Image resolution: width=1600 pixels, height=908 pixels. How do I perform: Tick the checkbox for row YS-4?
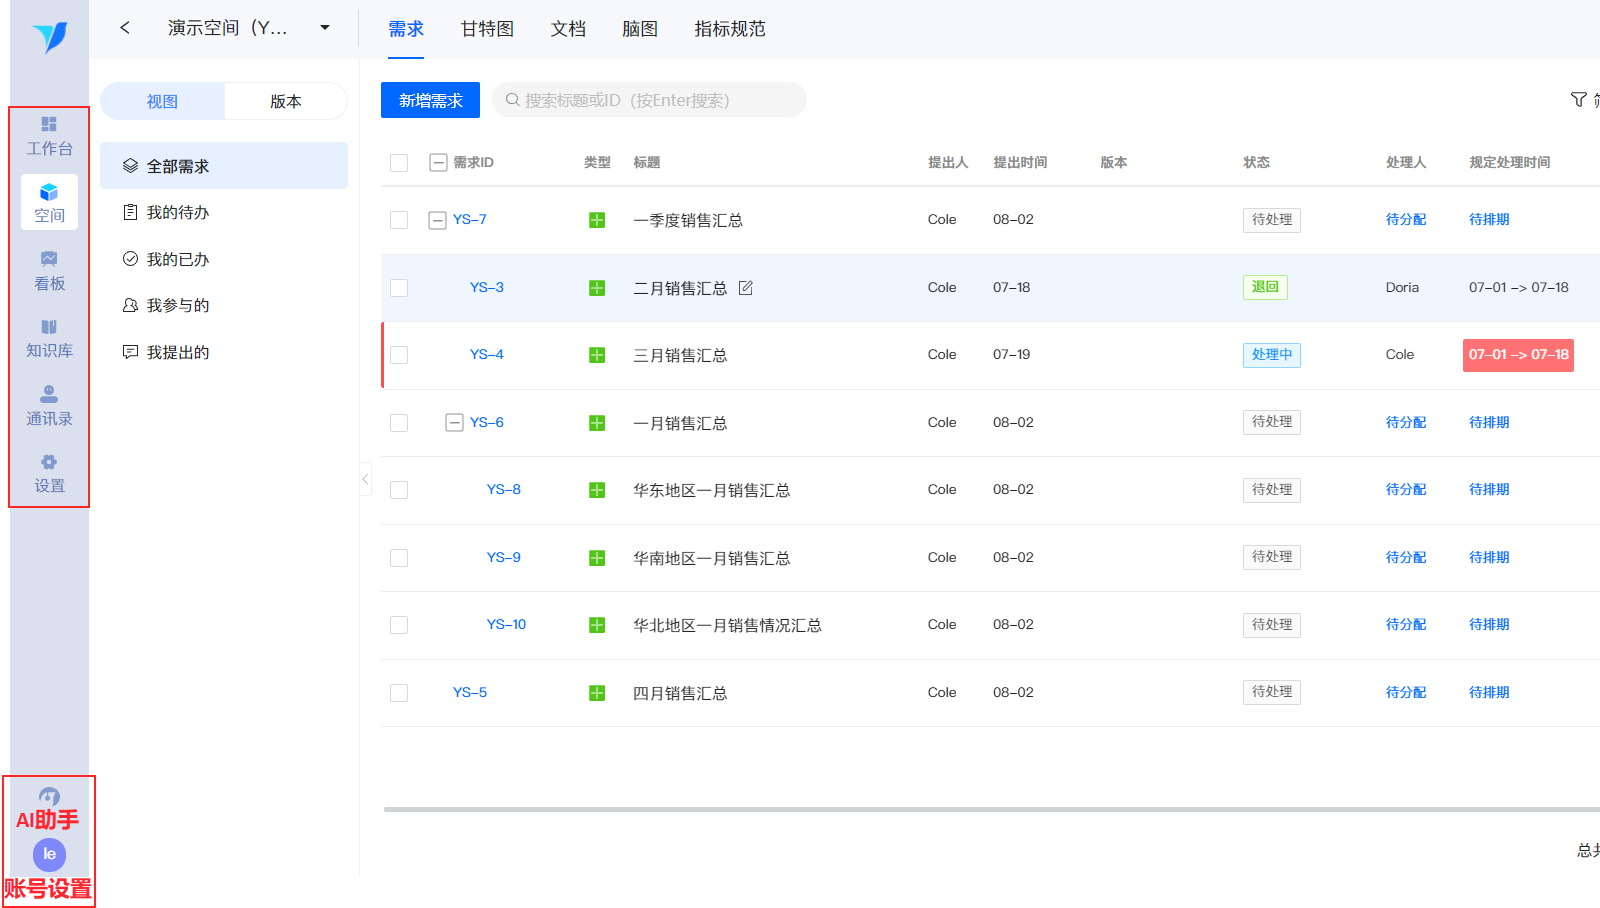(399, 355)
